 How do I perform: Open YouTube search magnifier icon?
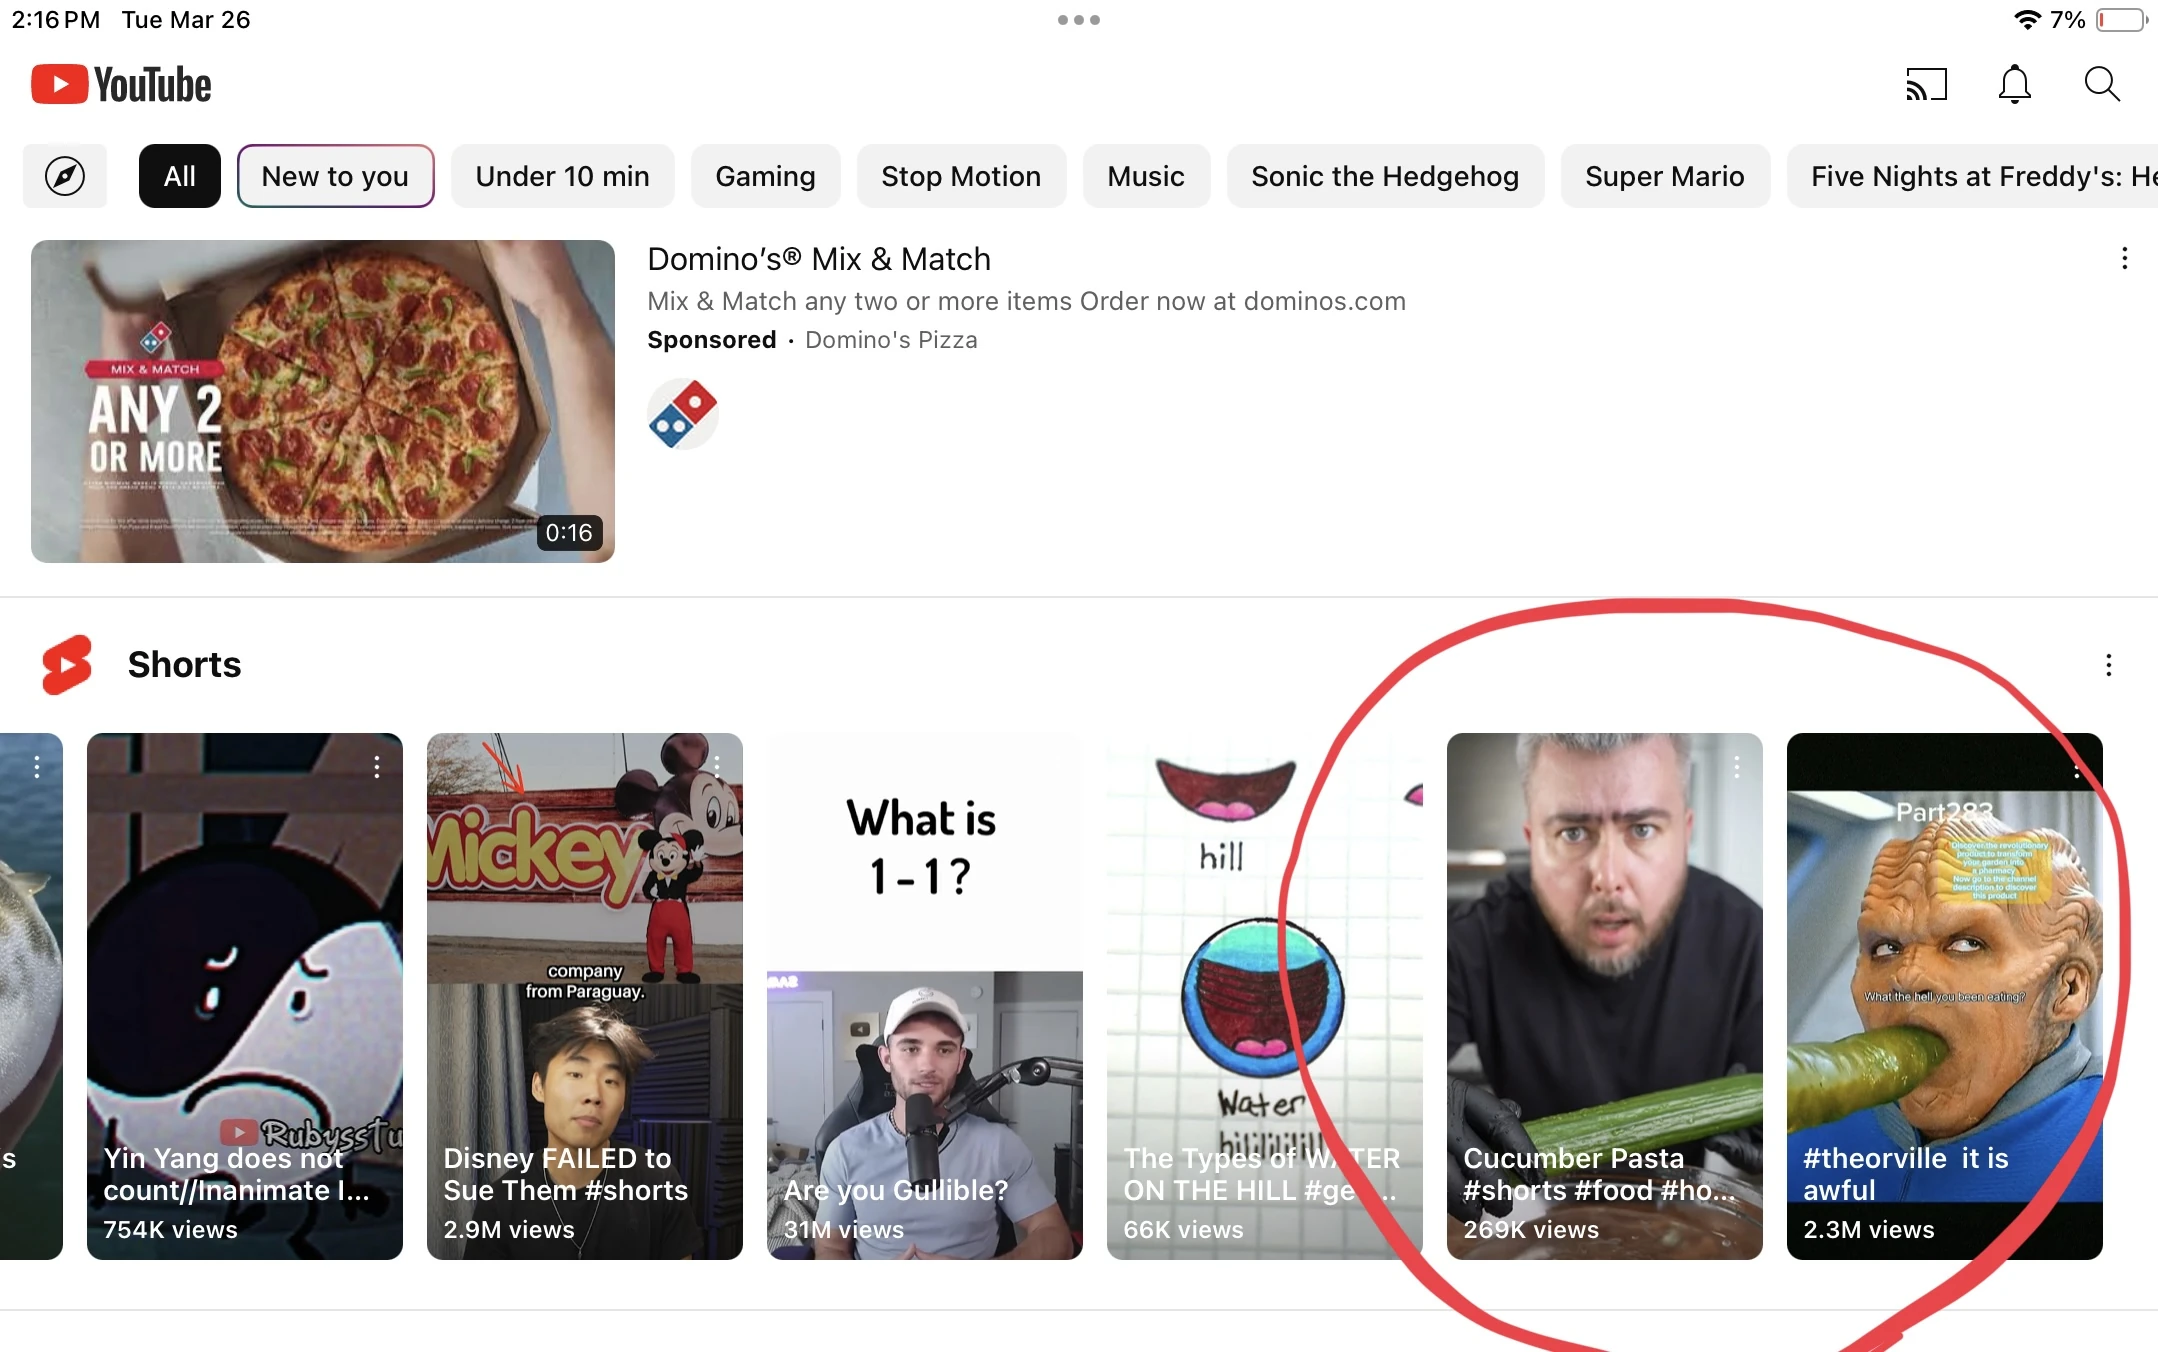click(x=2101, y=85)
